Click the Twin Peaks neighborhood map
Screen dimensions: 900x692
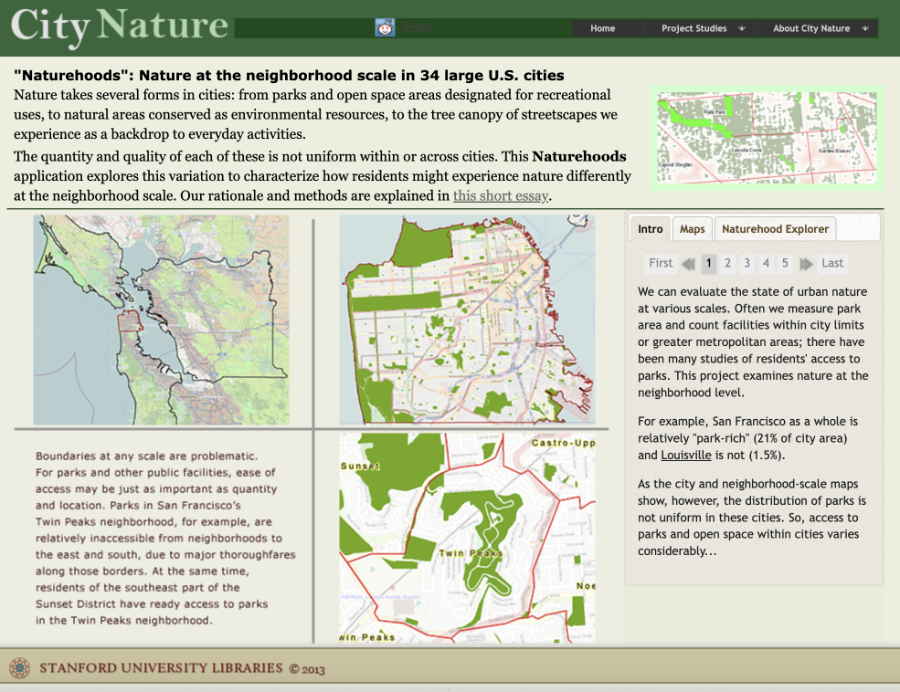[467, 537]
